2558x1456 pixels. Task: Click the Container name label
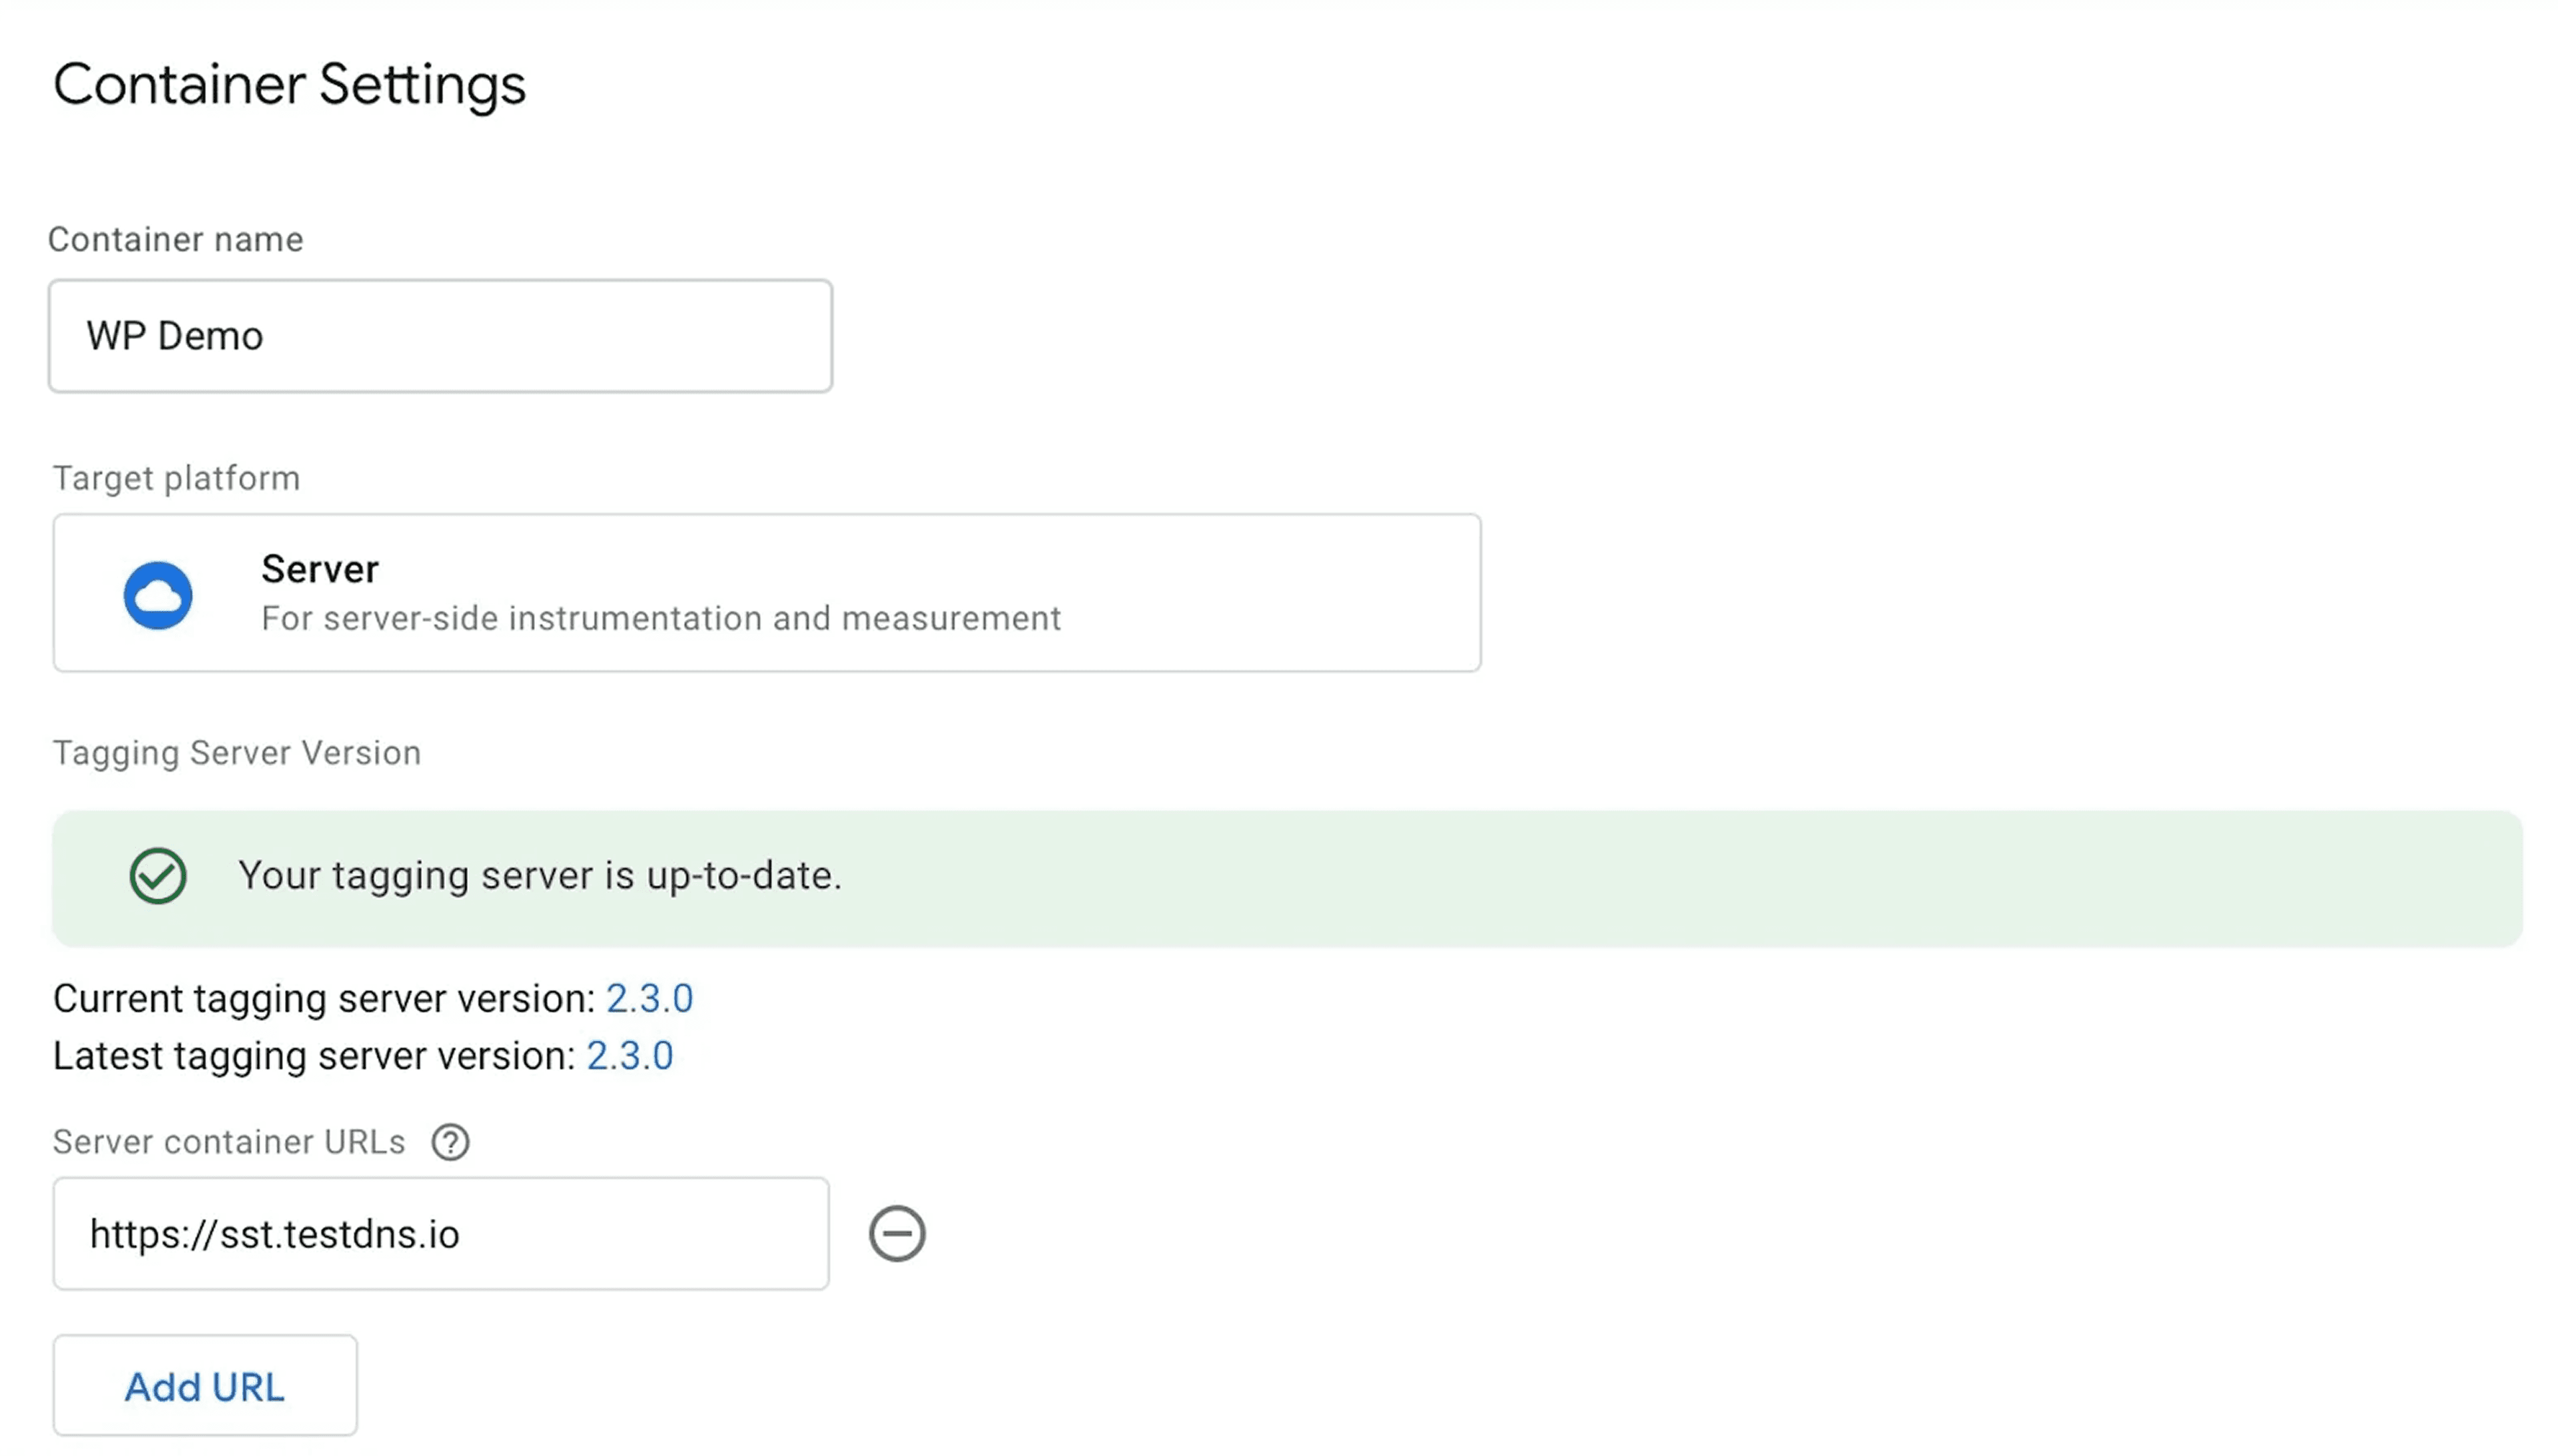click(175, 239)
